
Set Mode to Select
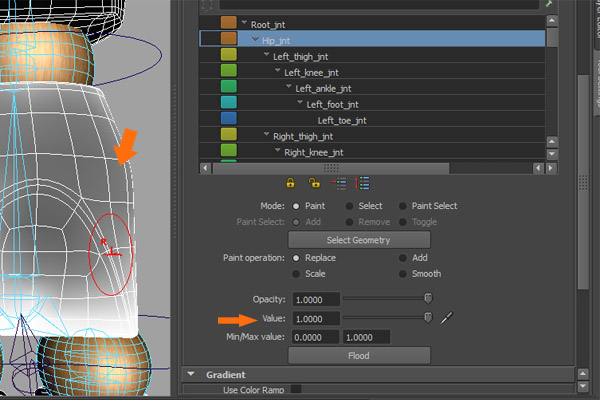[350, 206]
